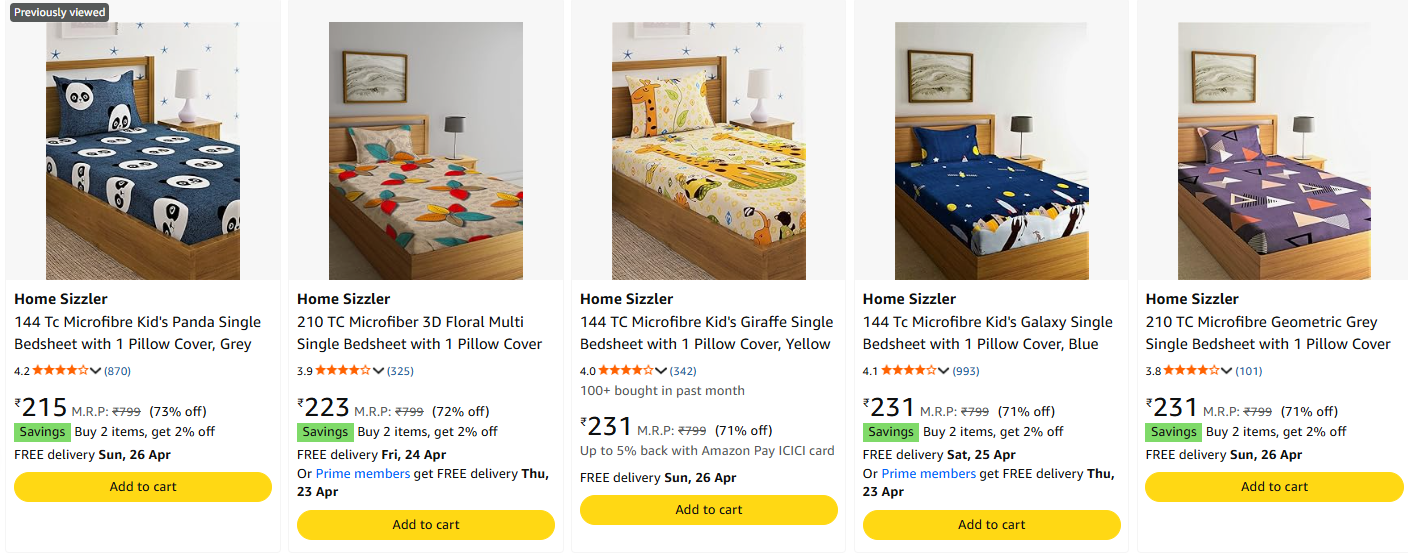Open Prime members link under Floral bedsheet
This screenshot has height=554, width=1408.
click(362, 474)
